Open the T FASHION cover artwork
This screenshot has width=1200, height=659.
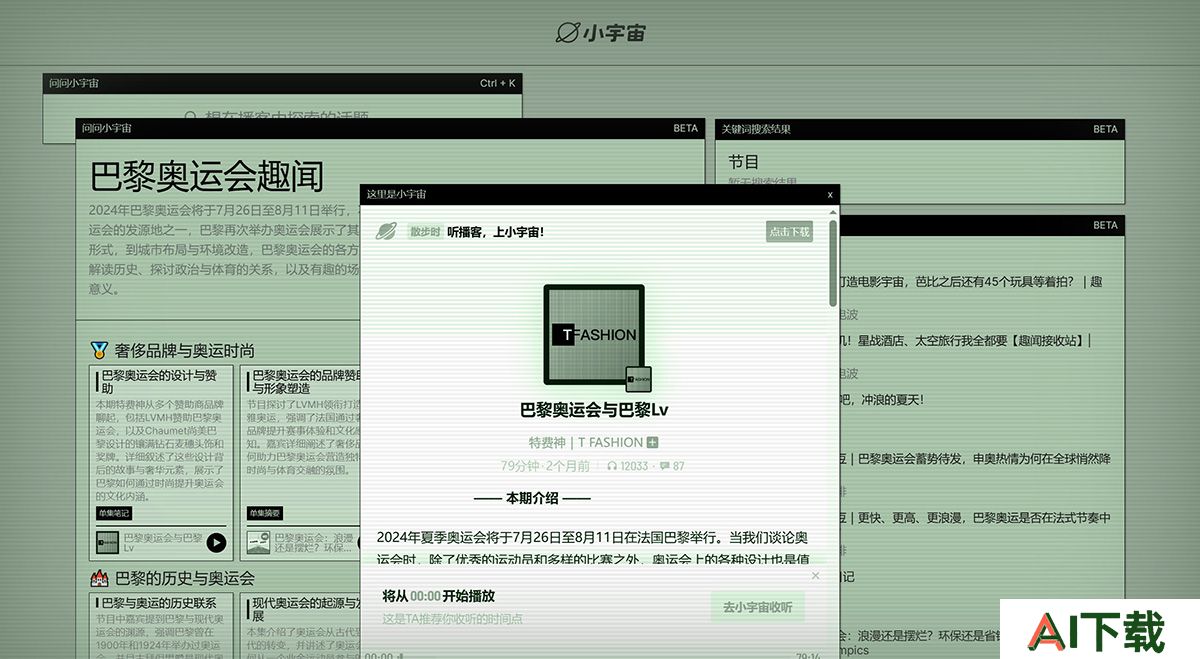click(594, 335)
